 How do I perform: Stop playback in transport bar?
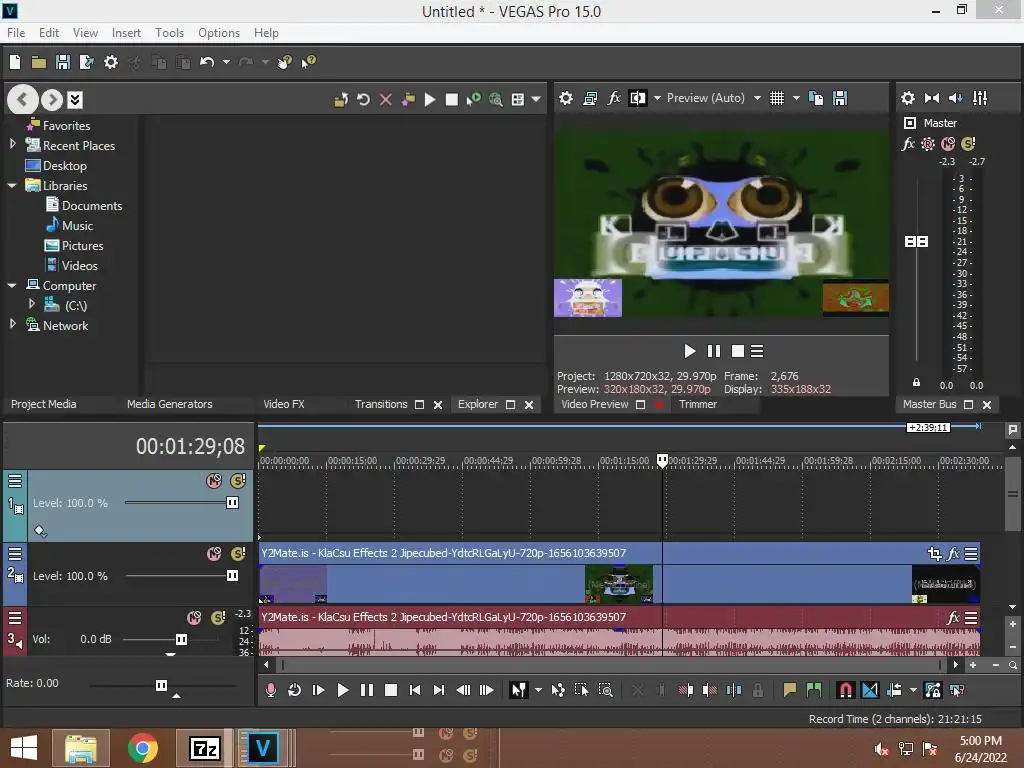pos(391,690)
